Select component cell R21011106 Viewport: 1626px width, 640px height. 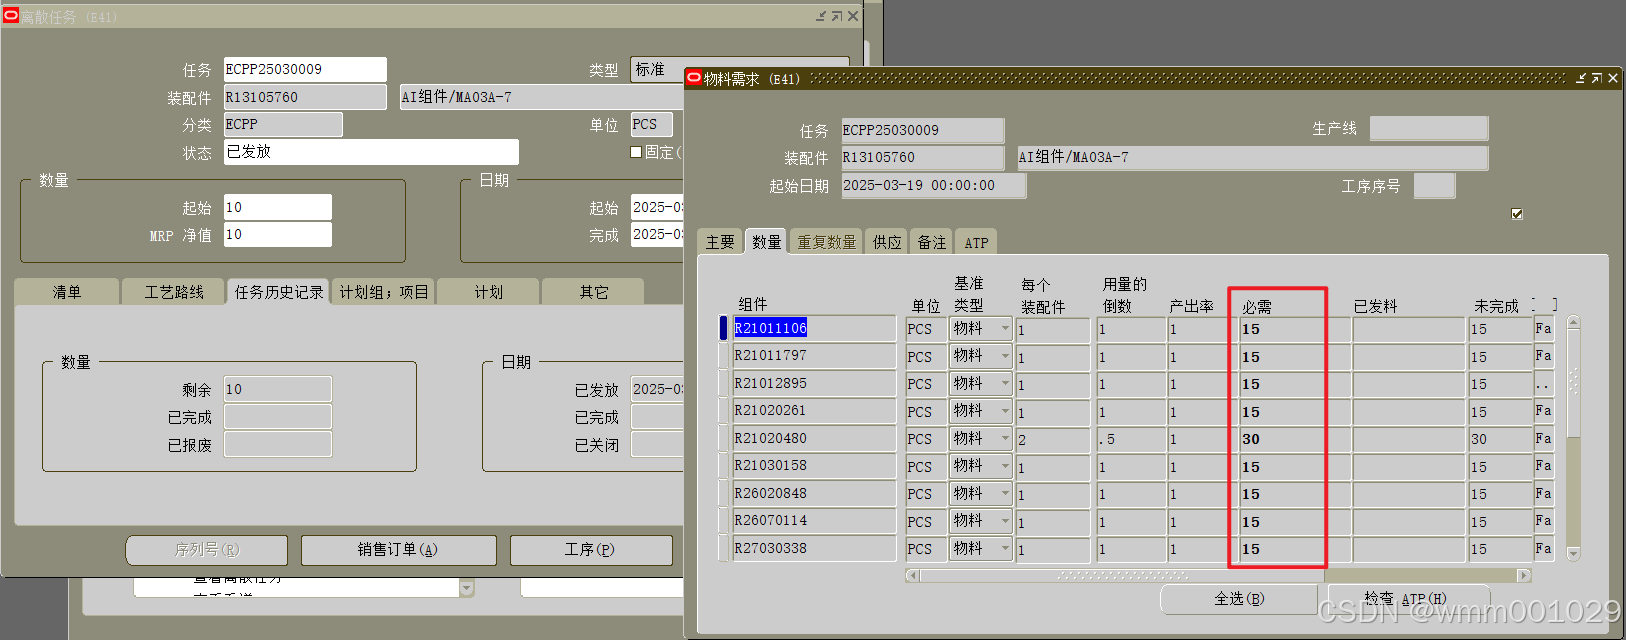(814, 328)
